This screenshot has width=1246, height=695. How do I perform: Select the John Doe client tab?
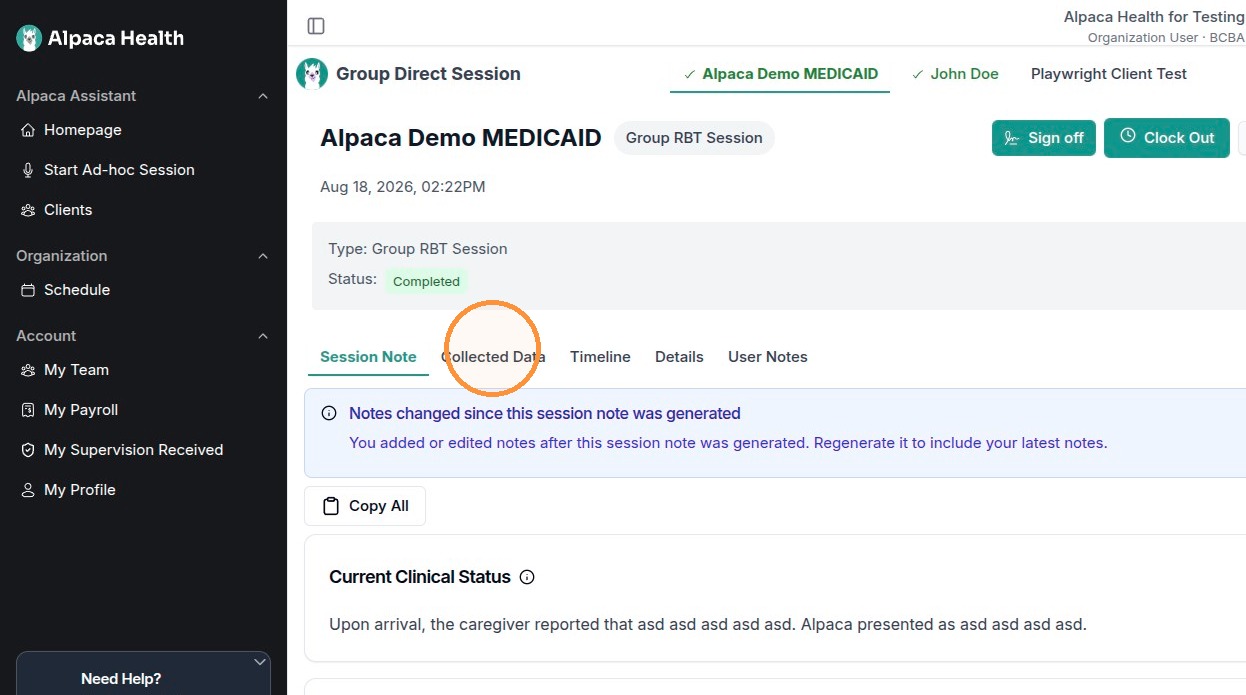[955, 74]
